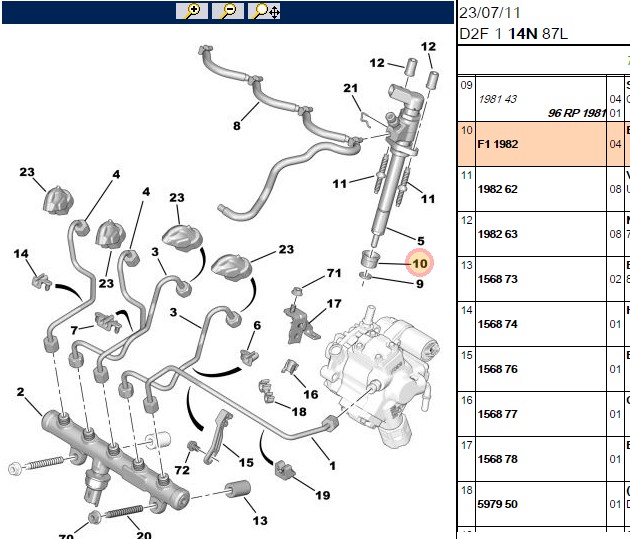630x539 pixels.
Task: Select table row index 14
Action: [466, 310]
